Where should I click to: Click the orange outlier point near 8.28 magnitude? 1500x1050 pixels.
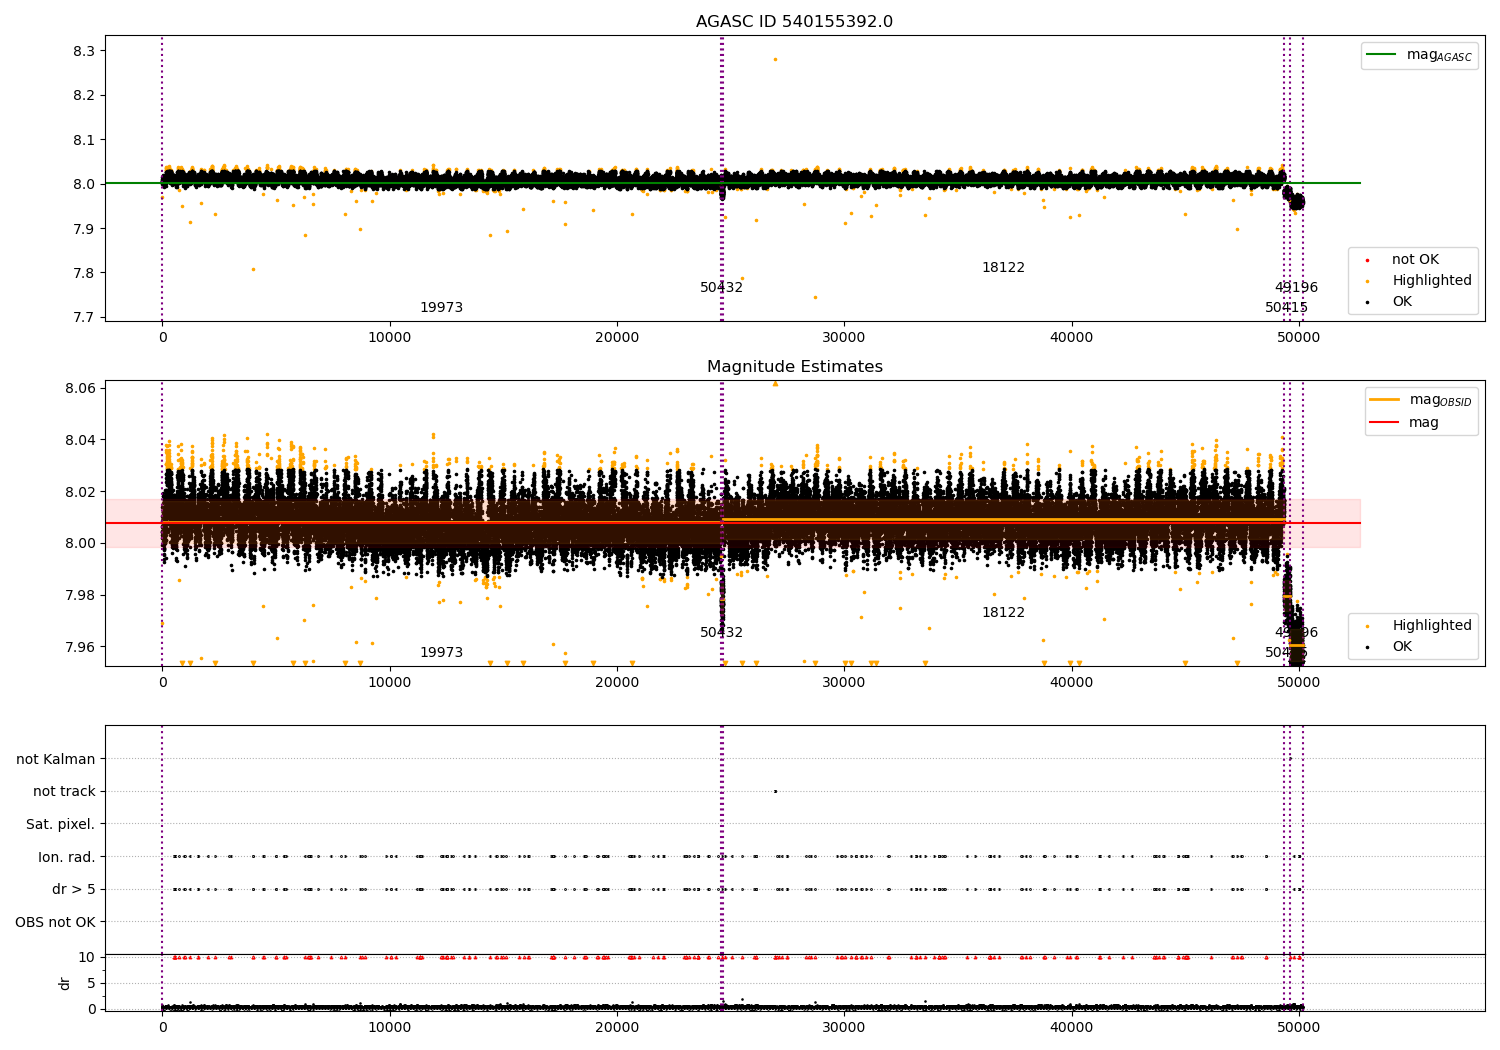click(774, 59)
